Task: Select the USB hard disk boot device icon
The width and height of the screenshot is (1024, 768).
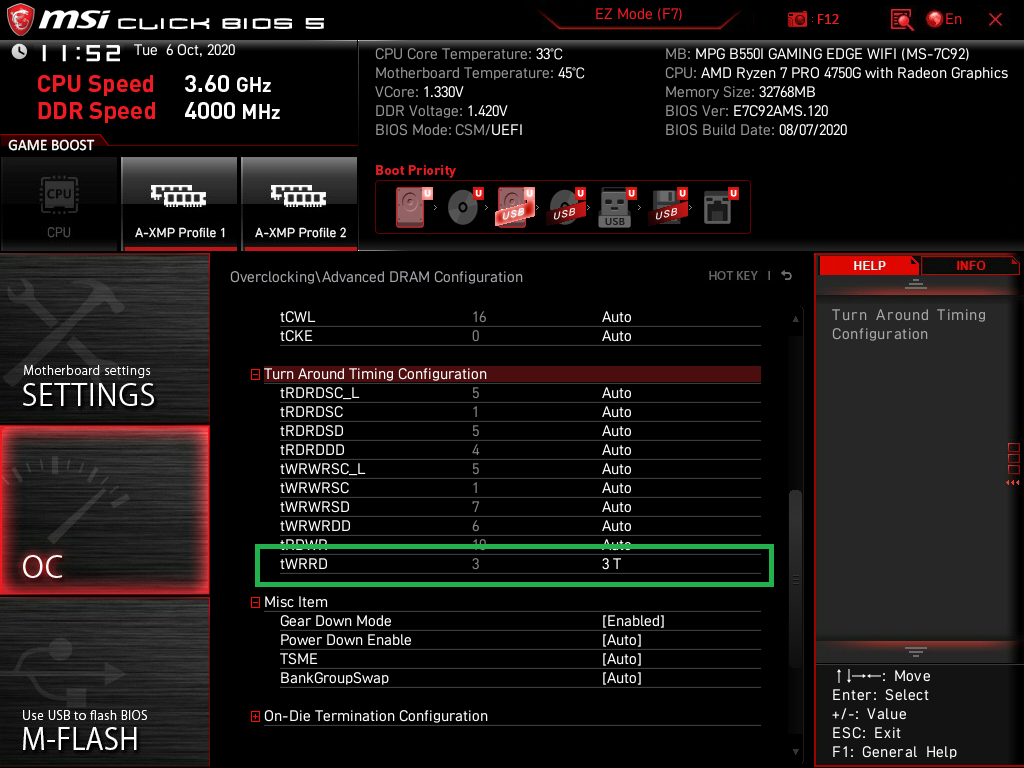Action: pyautogui.click(x=515, y=207)
